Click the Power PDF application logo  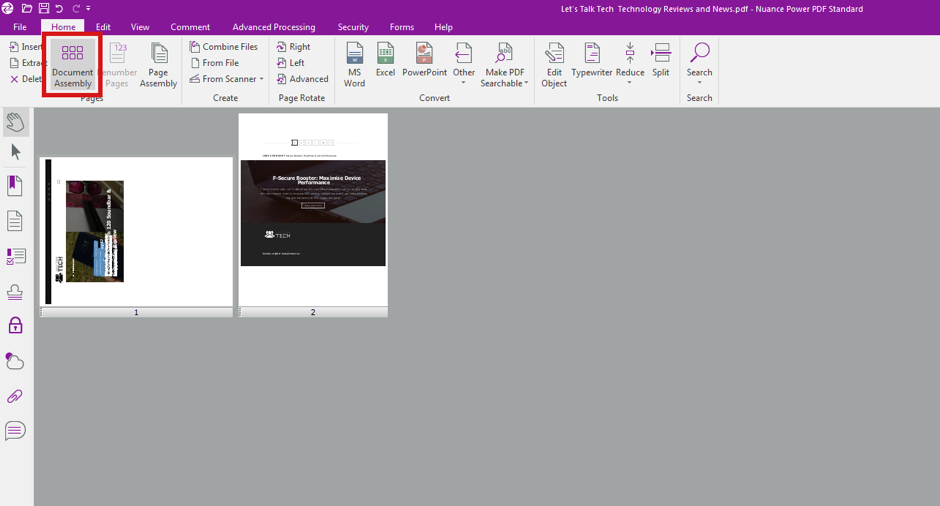[8, 8]
